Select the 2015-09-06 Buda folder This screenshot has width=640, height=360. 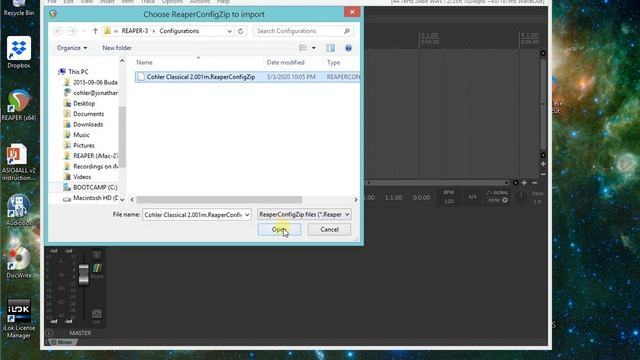coord(91,82)
